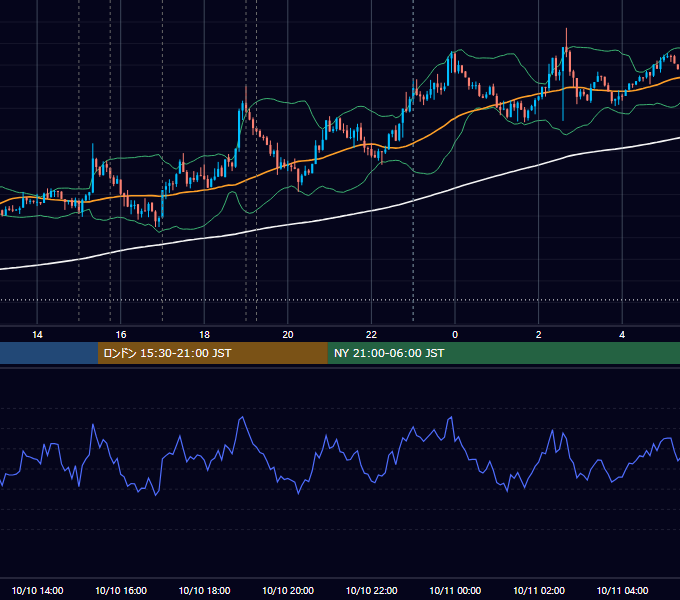Click the bottom axis label 10/11 04:00
The height and width of the screenshot is (600, 680).
622,590
